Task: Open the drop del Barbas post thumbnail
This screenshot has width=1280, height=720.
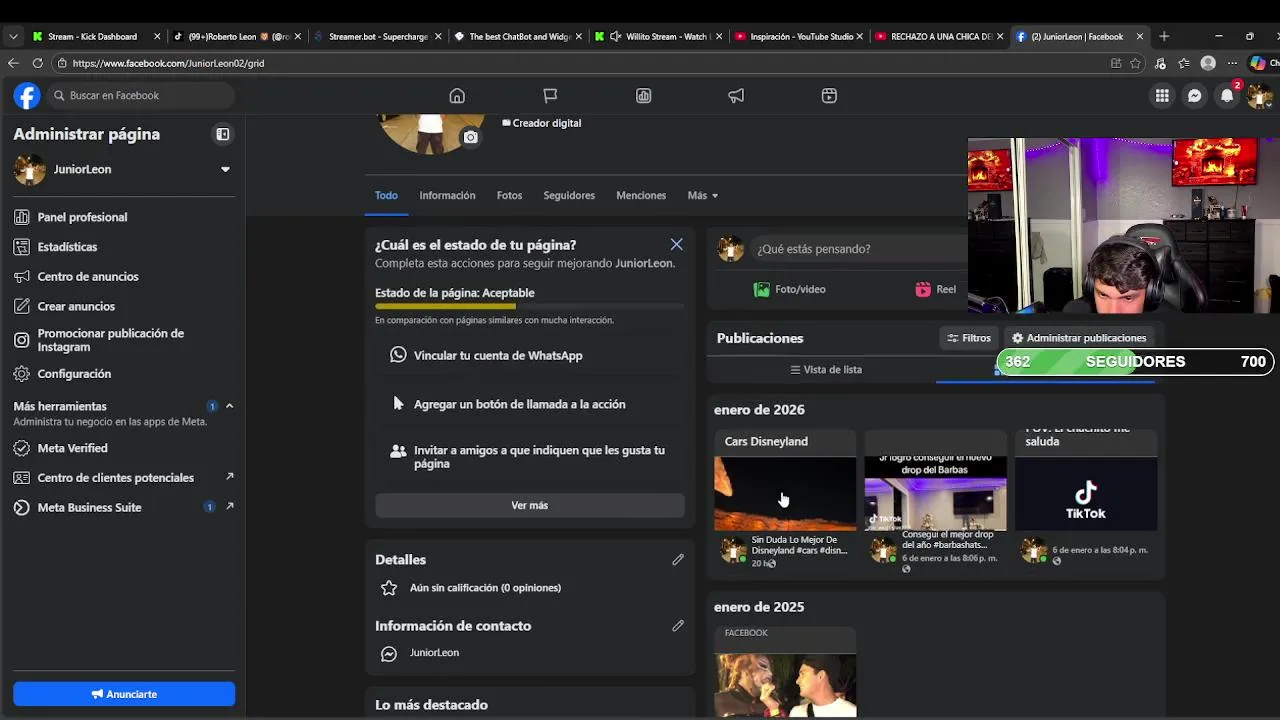Action: [936, 493]
